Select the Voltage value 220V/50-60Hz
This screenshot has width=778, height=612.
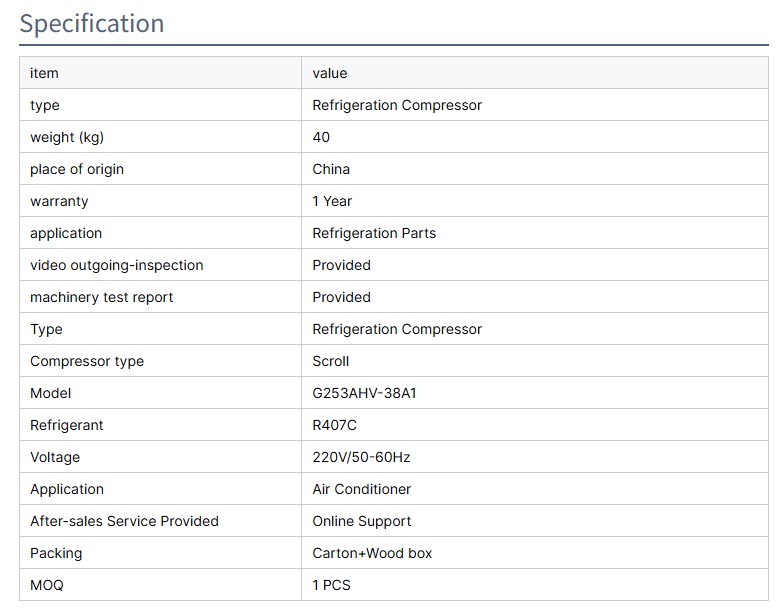pyautogui.click(x=361, y=457)
